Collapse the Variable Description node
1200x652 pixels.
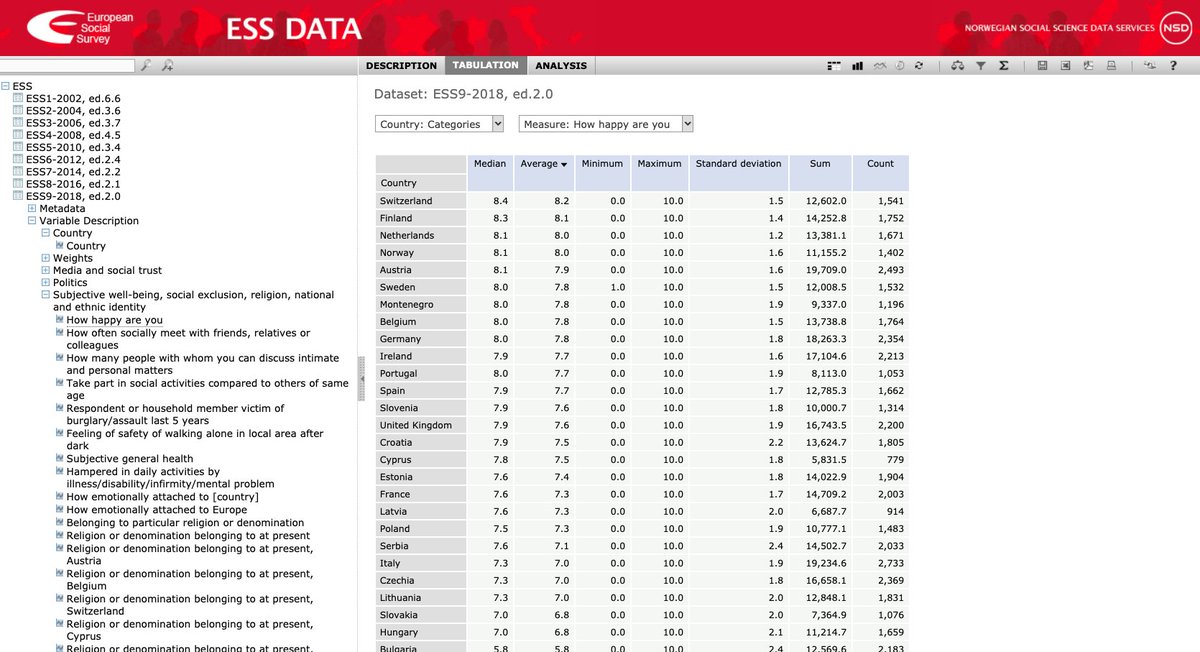tap(32, 221)
